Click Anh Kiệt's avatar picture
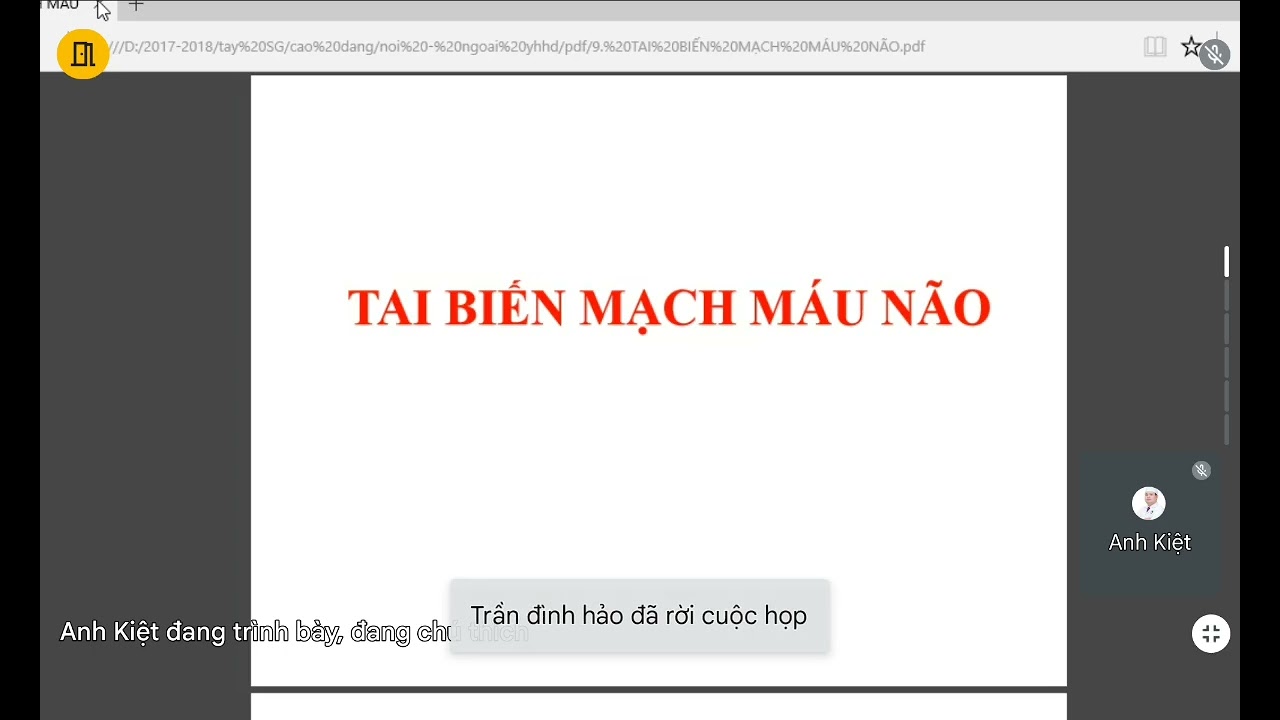1280x720 pixels. tap(1149, 503)
